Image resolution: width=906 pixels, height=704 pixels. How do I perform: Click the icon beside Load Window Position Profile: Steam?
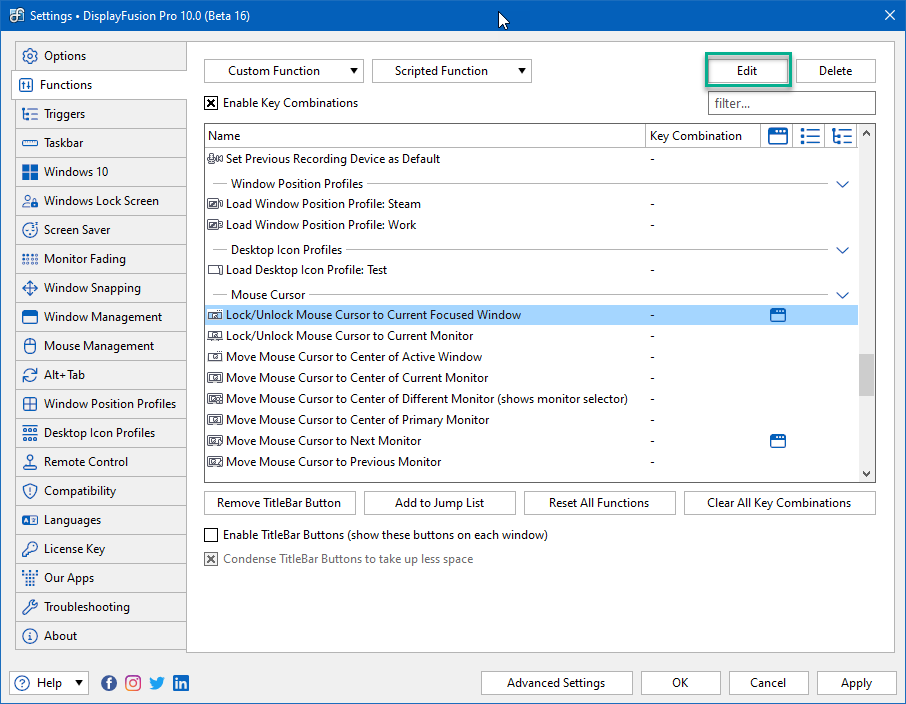tap(215, 204)
